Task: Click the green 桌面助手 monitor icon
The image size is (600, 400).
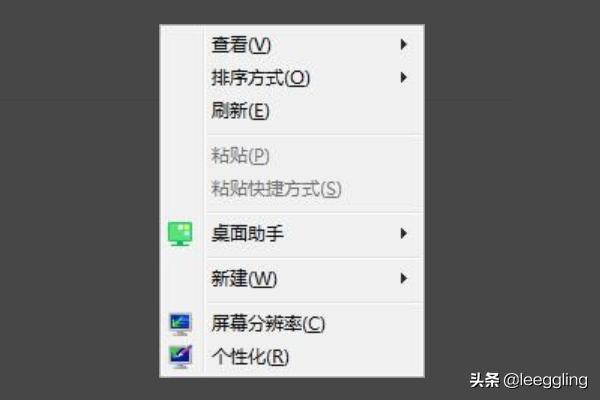Action: tap(180, 233)
